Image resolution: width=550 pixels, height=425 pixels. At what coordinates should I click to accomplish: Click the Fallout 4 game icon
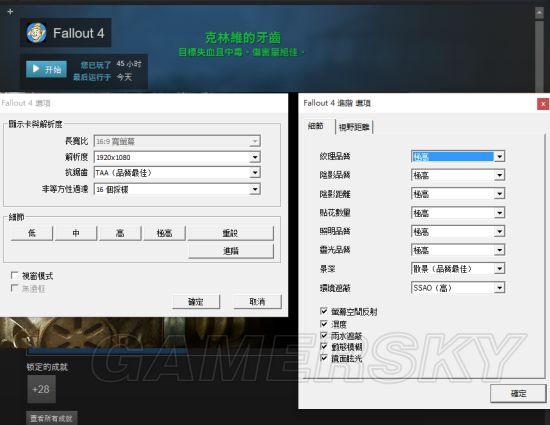(36, 33)
